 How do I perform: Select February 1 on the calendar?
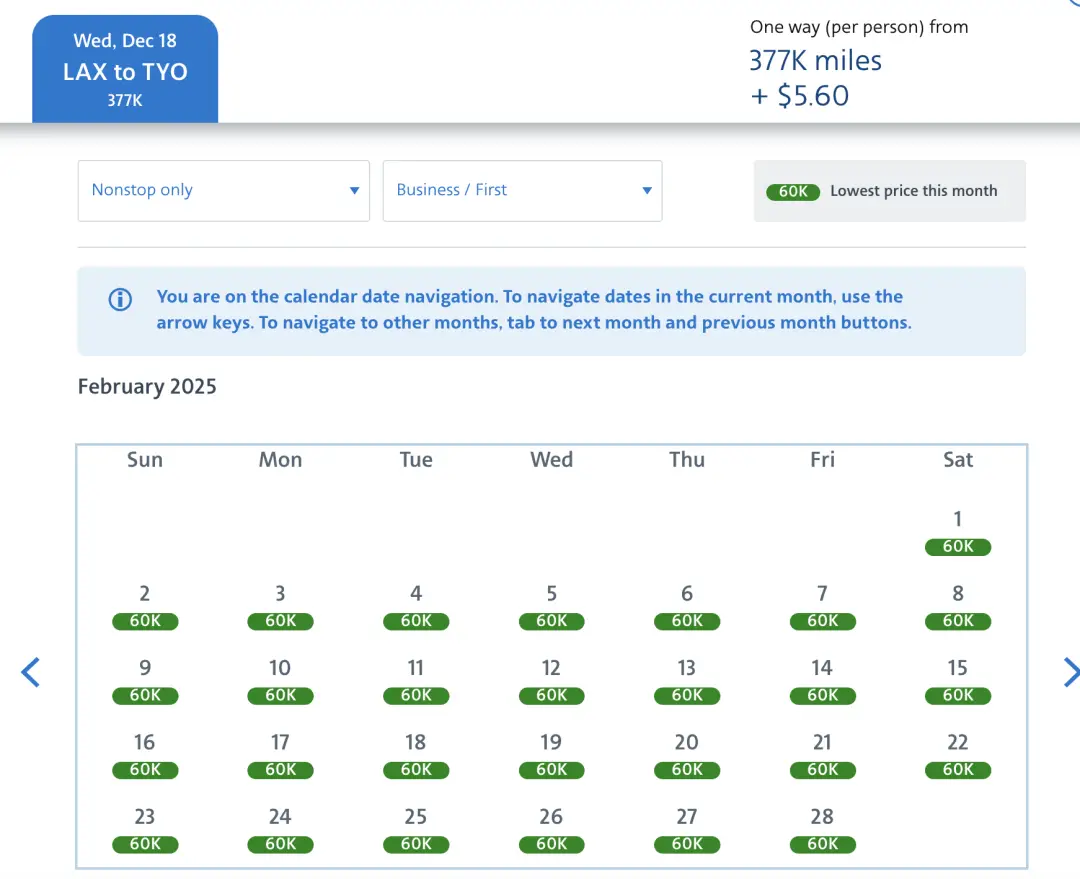(957, 531)
